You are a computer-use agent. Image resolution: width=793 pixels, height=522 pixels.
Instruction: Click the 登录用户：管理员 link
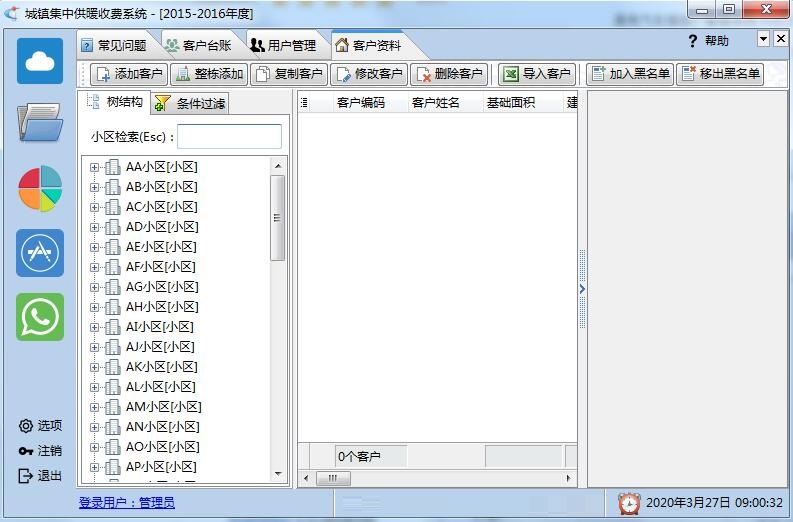pyautogui.click(x=127, y=503)
